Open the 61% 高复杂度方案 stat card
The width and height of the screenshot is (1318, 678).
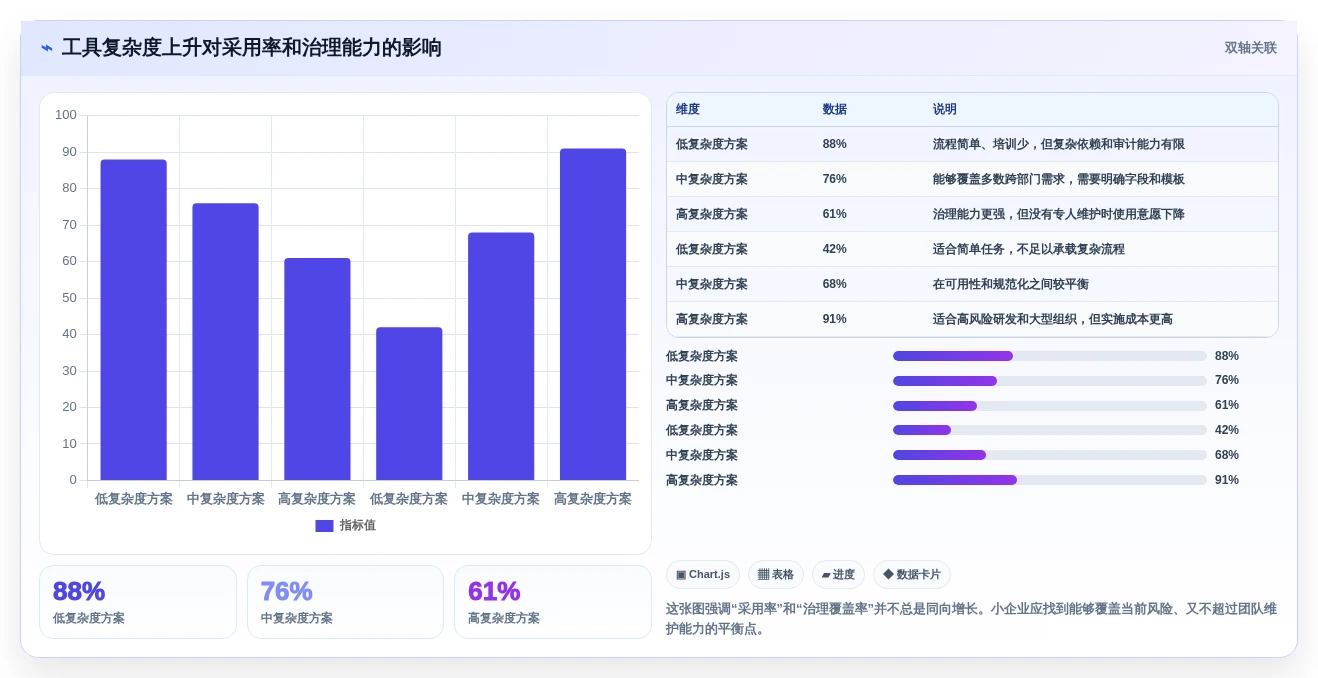552,602
